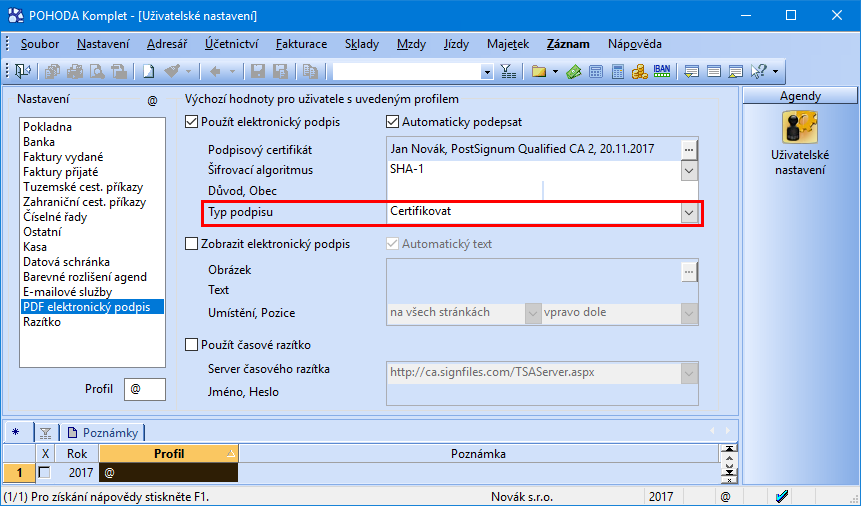Click the context help question-mark cursor icon
Viewport: 861px width, 506px height.
coord(758,71)
